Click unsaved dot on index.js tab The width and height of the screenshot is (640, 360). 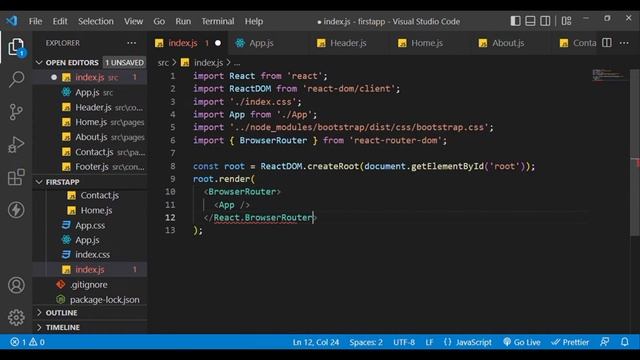218,43
